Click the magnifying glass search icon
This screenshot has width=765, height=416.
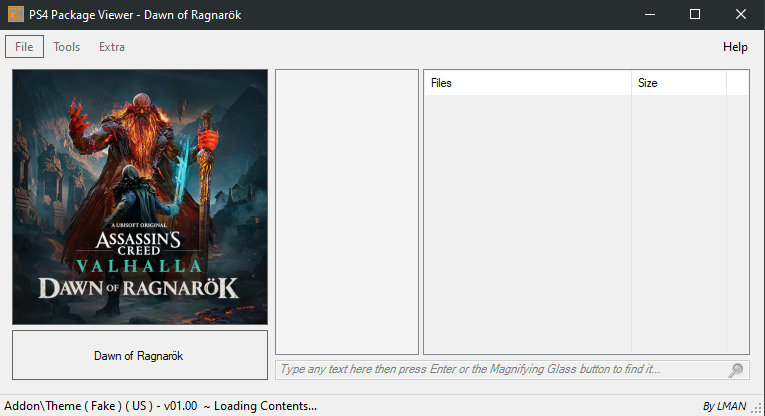[736, 370]
